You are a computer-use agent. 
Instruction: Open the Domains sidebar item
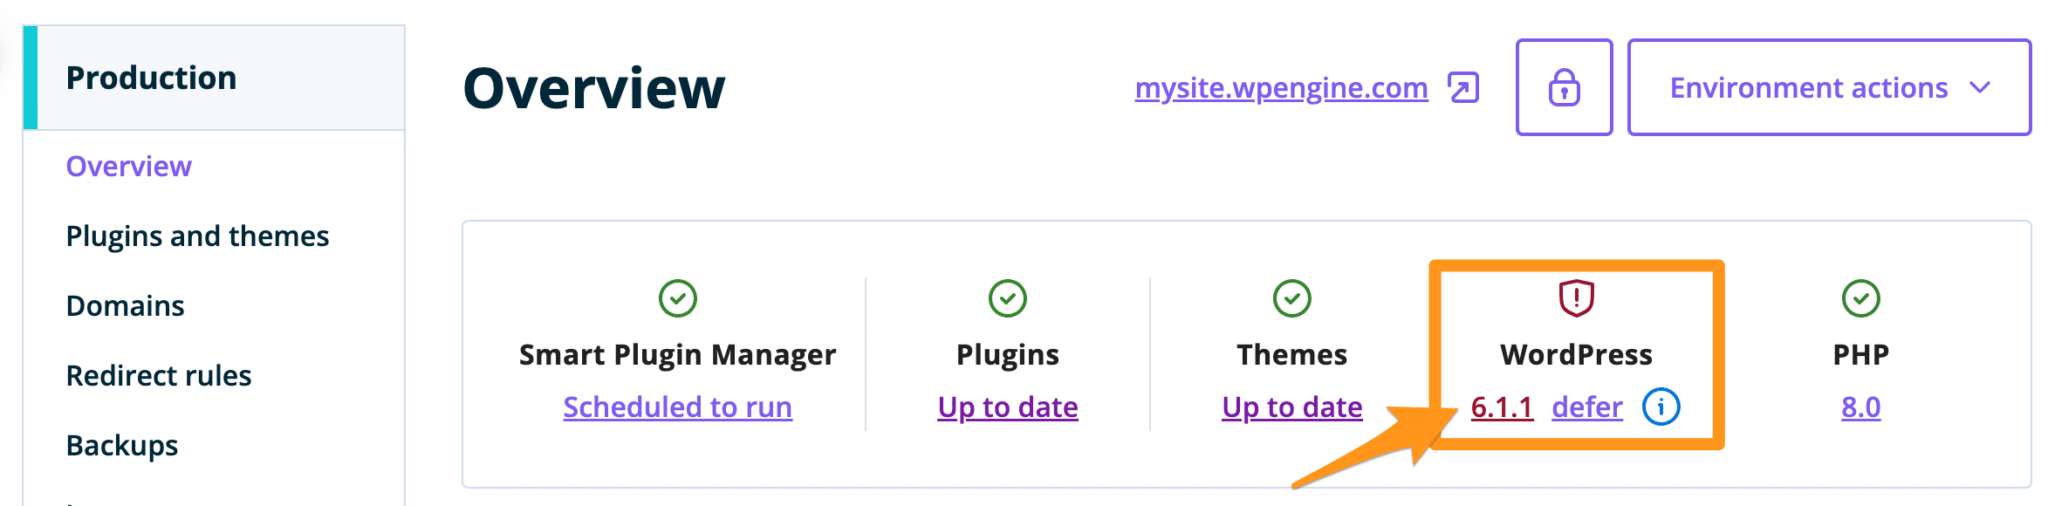coord(125,306)
